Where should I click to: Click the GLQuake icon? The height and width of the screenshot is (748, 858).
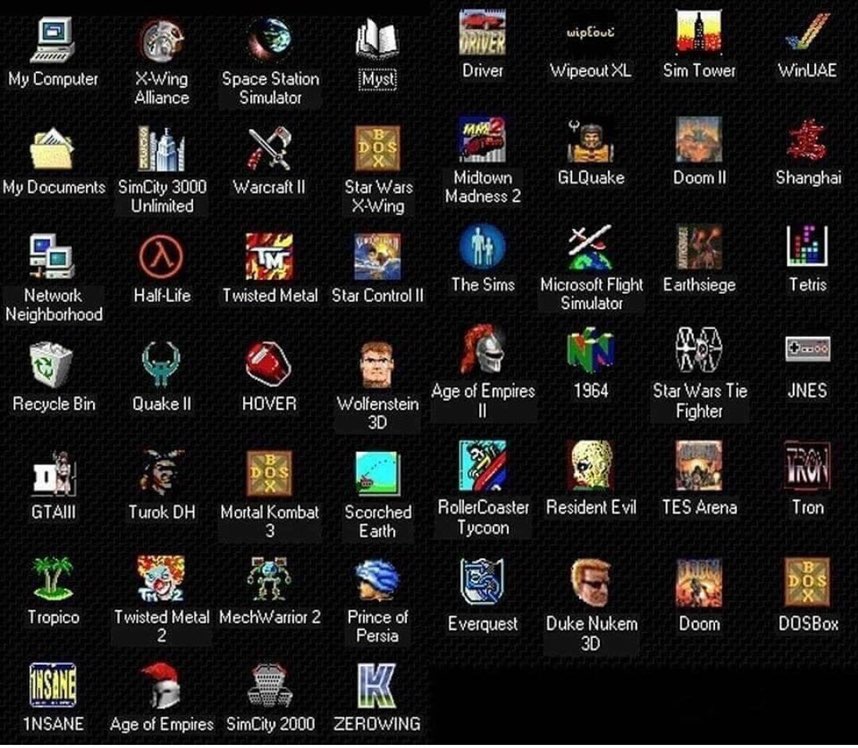(590, 140)
